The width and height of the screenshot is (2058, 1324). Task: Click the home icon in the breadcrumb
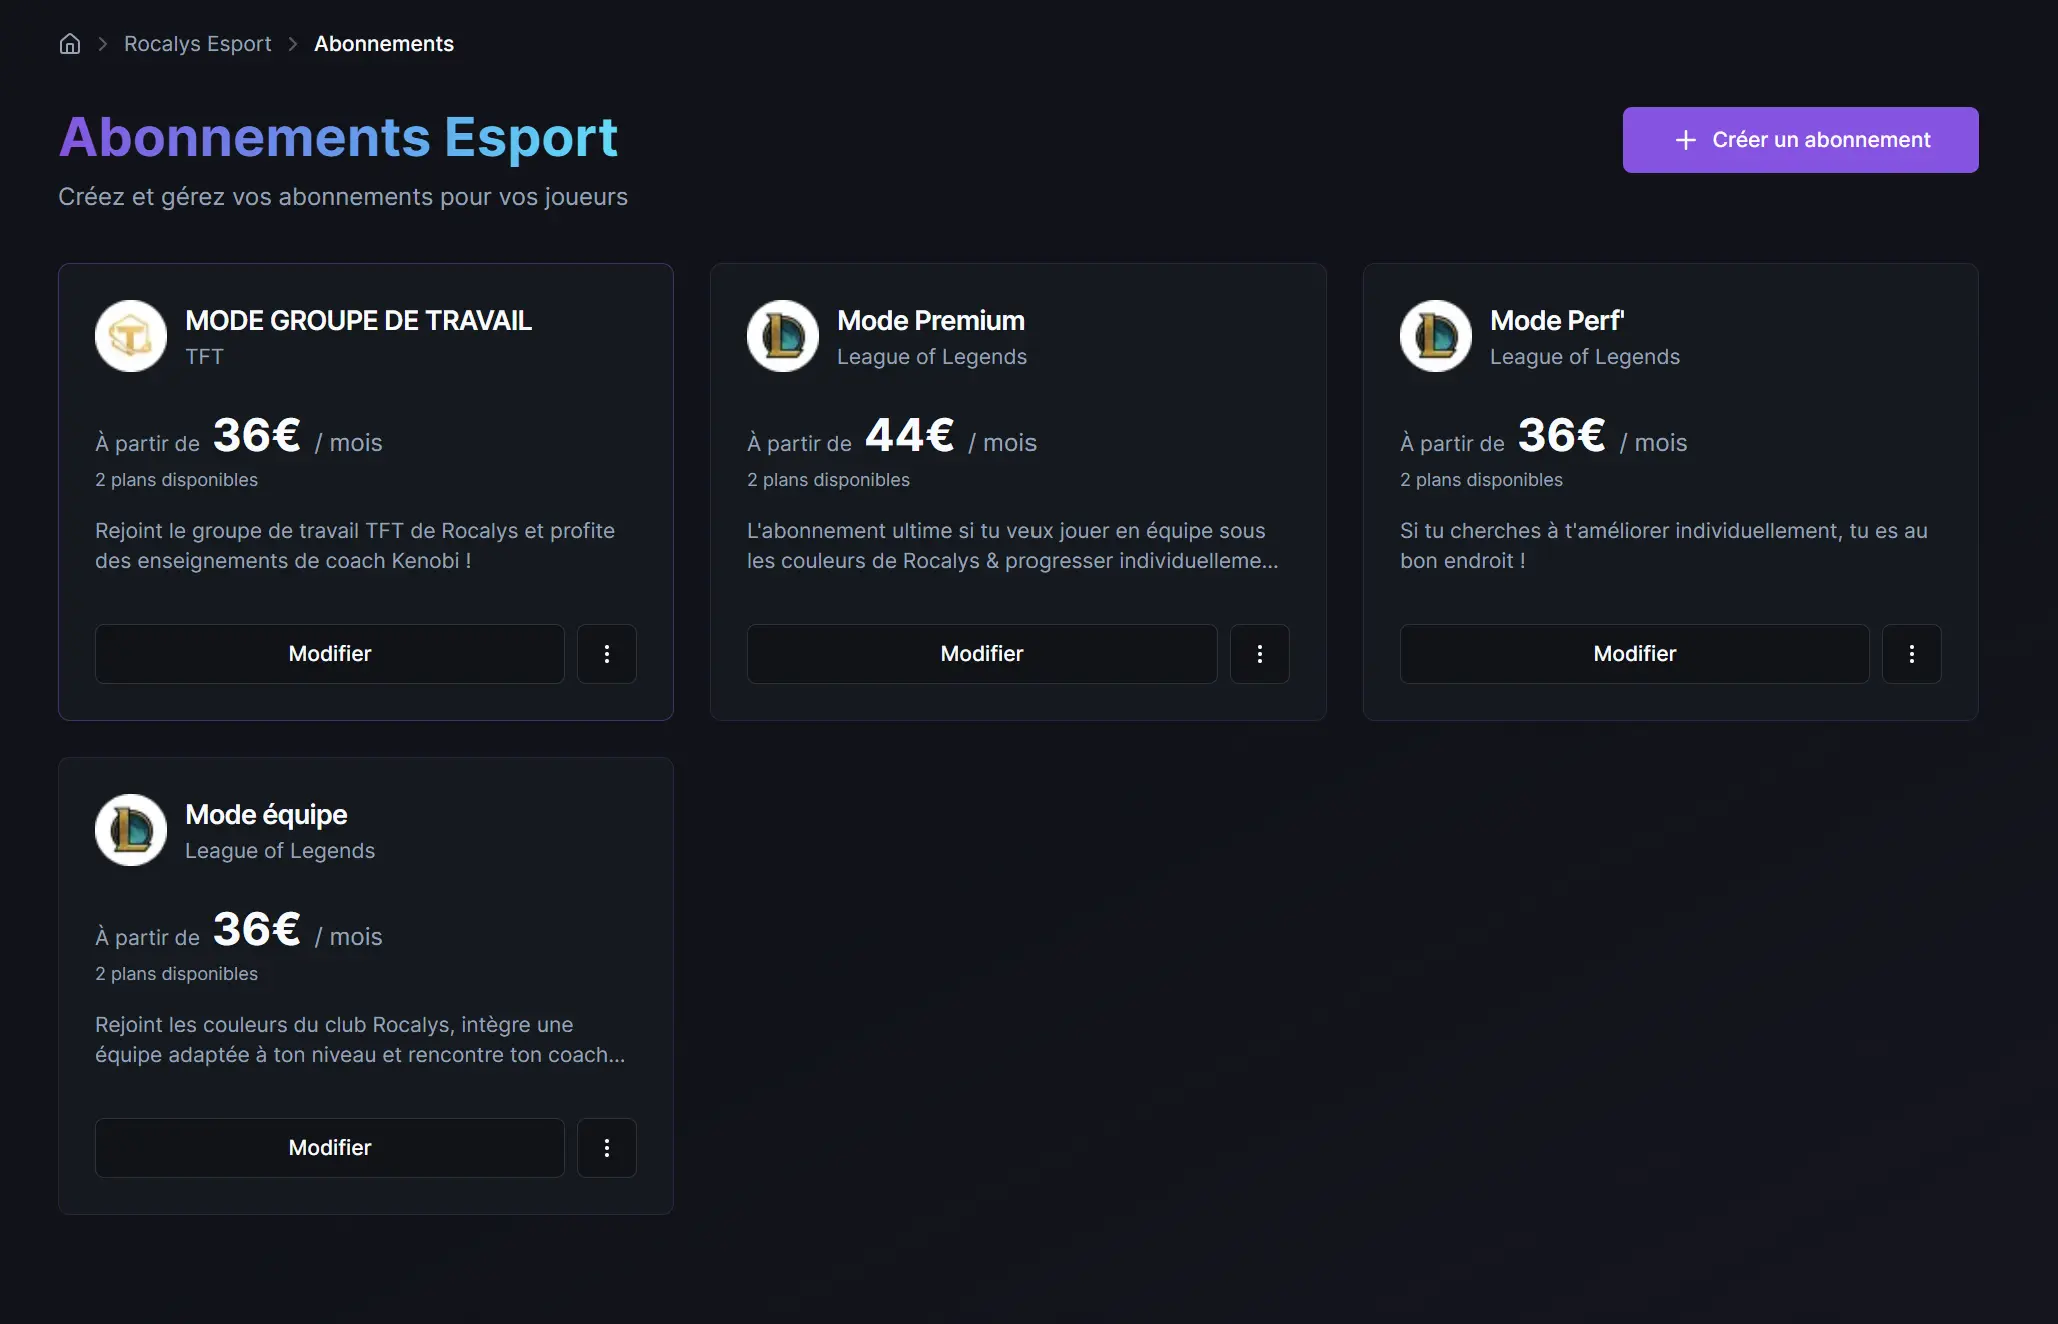pyautogui.click(x=69, y=43)
